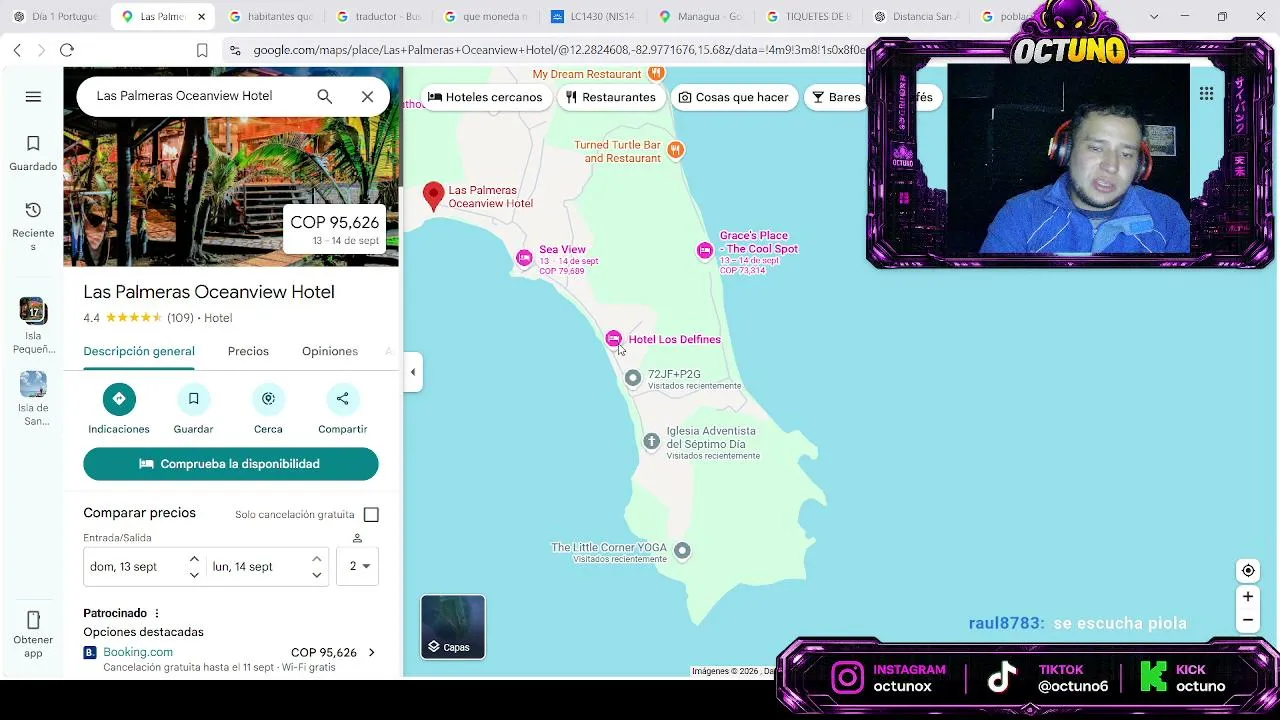Go back with the browser back arrow
Image resolution: width=1280 pixels, height=720 pixels.
point(17,50)
